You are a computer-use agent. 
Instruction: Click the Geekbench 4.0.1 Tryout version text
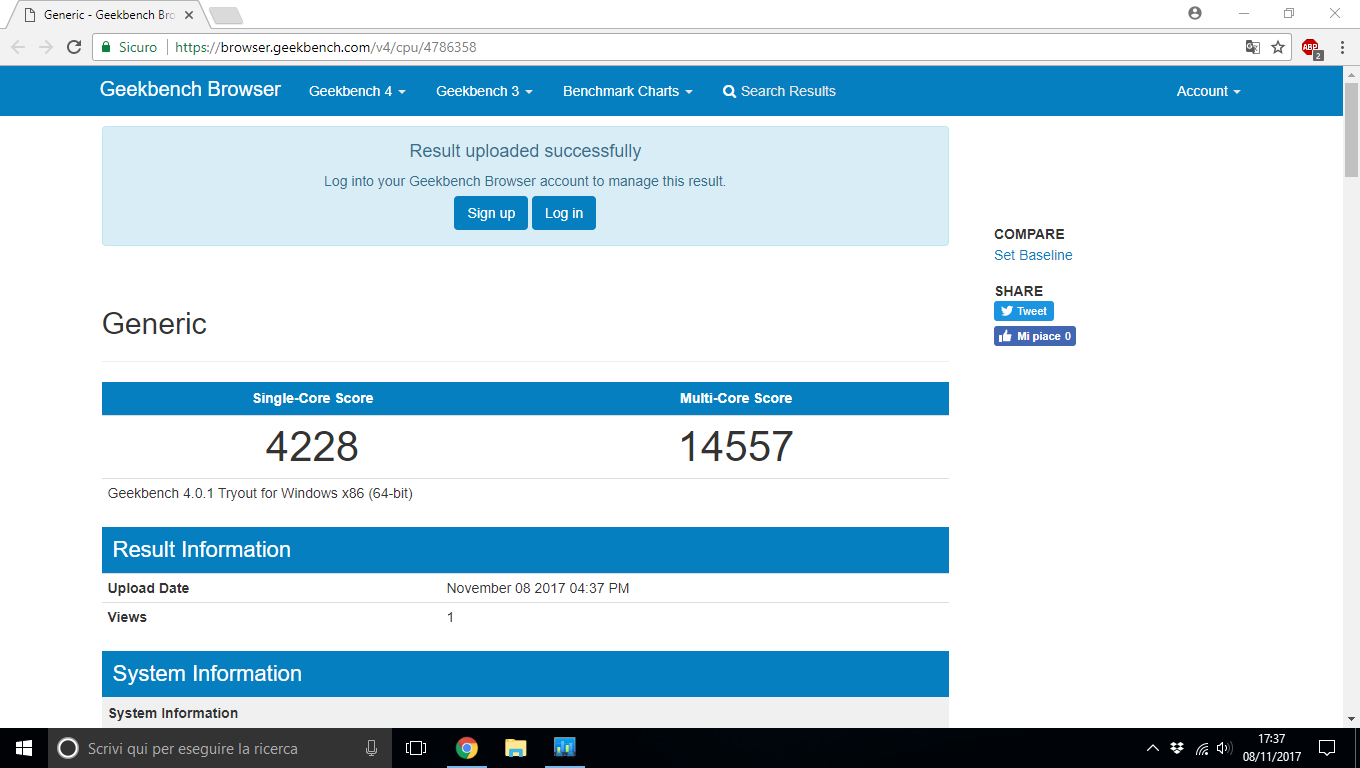pyautogui.click(x=260, y=493)
